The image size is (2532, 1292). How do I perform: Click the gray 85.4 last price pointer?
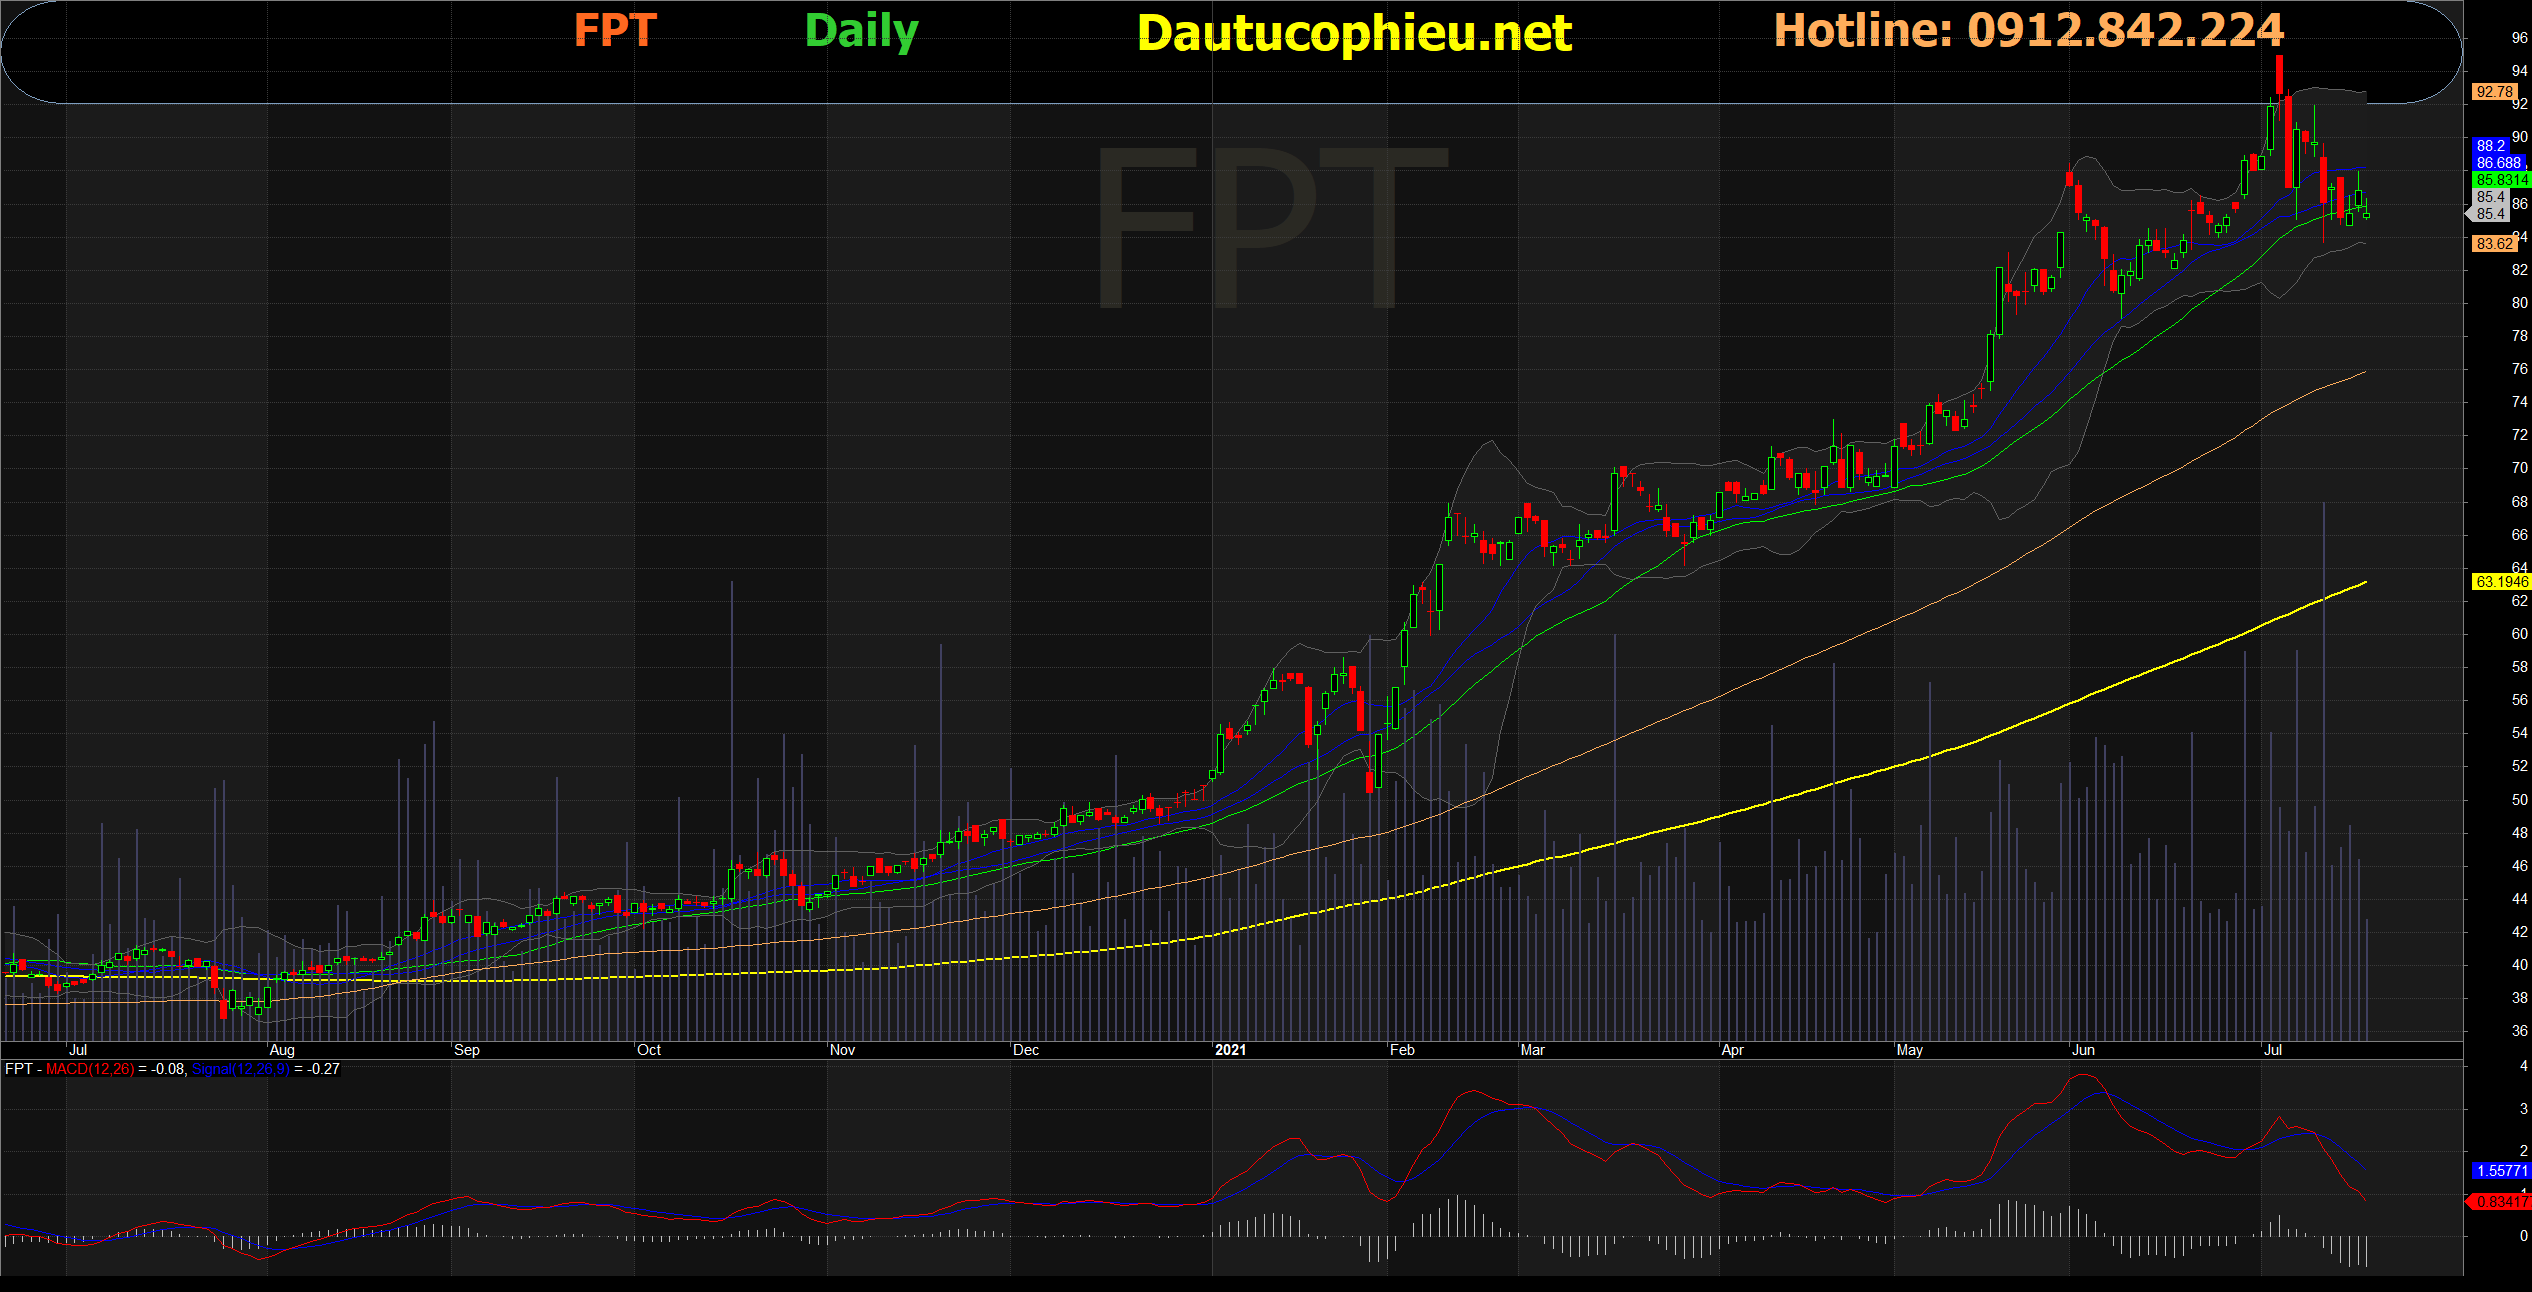2488,213
